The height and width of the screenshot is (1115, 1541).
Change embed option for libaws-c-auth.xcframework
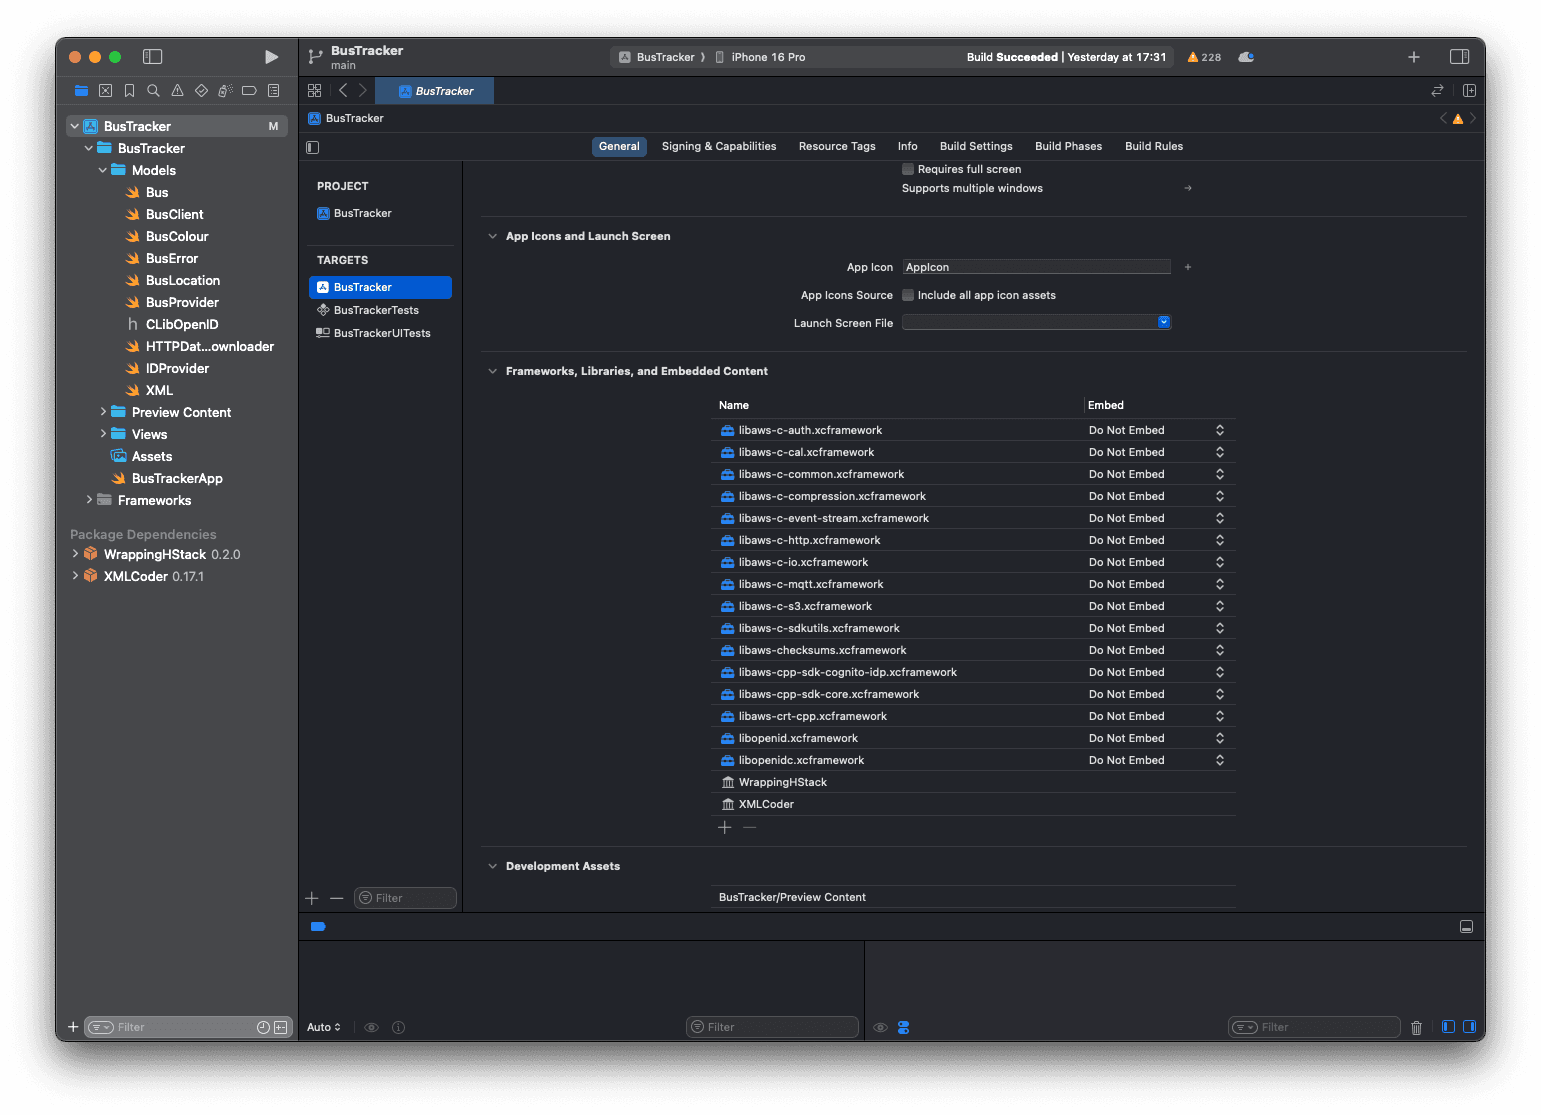(x=1156, y=430)
